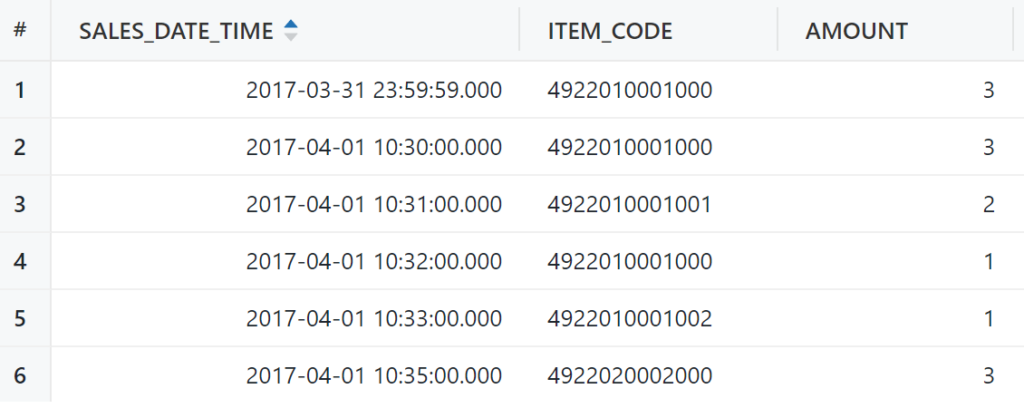
Task: Select row number 4
Action: click(20, 261)
